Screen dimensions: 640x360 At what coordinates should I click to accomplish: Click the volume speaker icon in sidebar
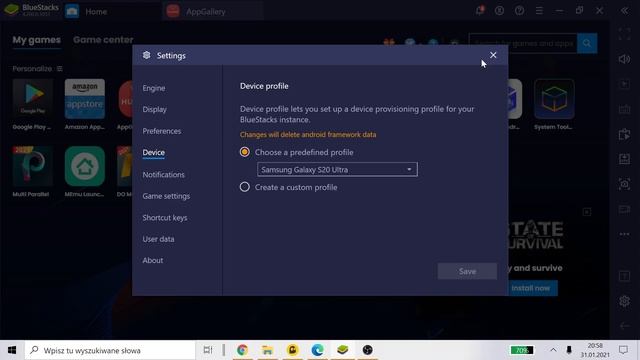(624, 59)
